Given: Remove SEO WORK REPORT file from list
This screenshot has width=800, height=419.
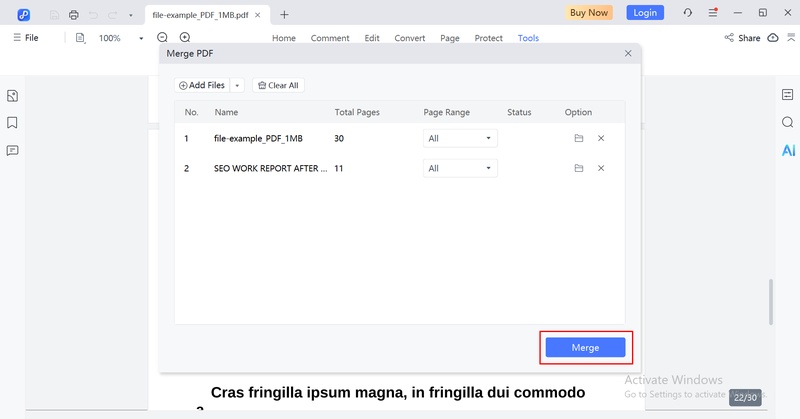Looking at the screenshot, I should coord(601,169).
